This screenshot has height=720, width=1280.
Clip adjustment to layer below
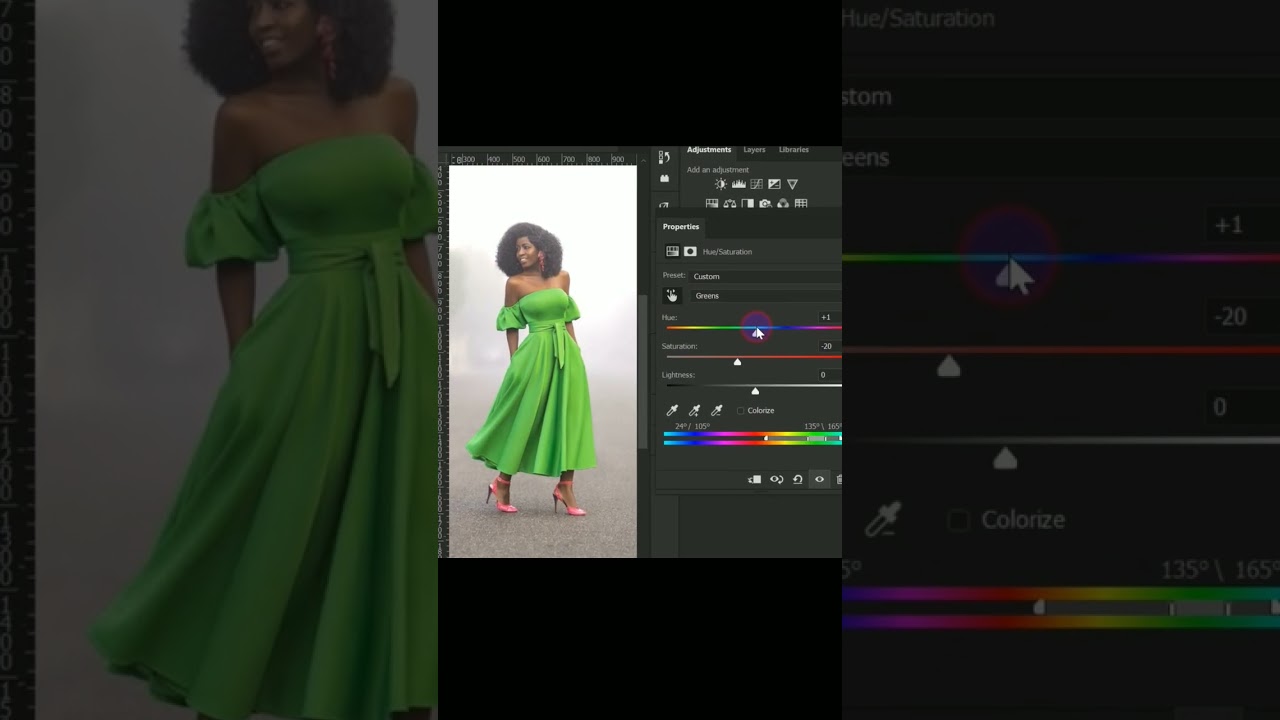pyautogui.click(x=755, y=480)
